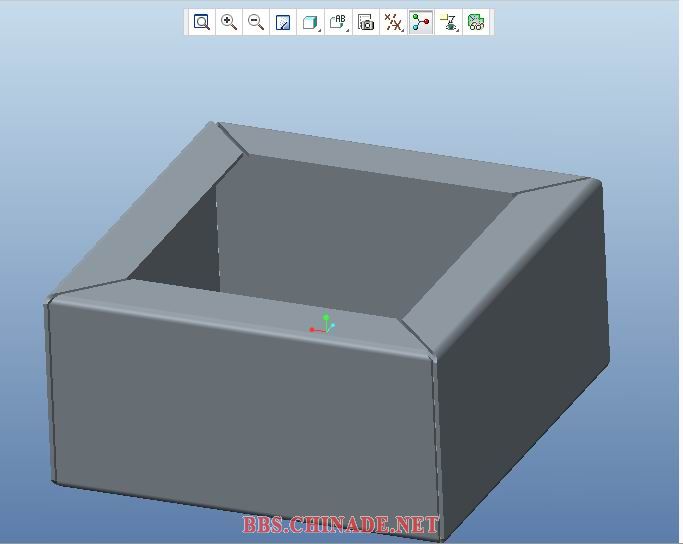Viewport: 683px width, 544px height.
Task: Open the Annotation Display dropdown
Action: 448,22
